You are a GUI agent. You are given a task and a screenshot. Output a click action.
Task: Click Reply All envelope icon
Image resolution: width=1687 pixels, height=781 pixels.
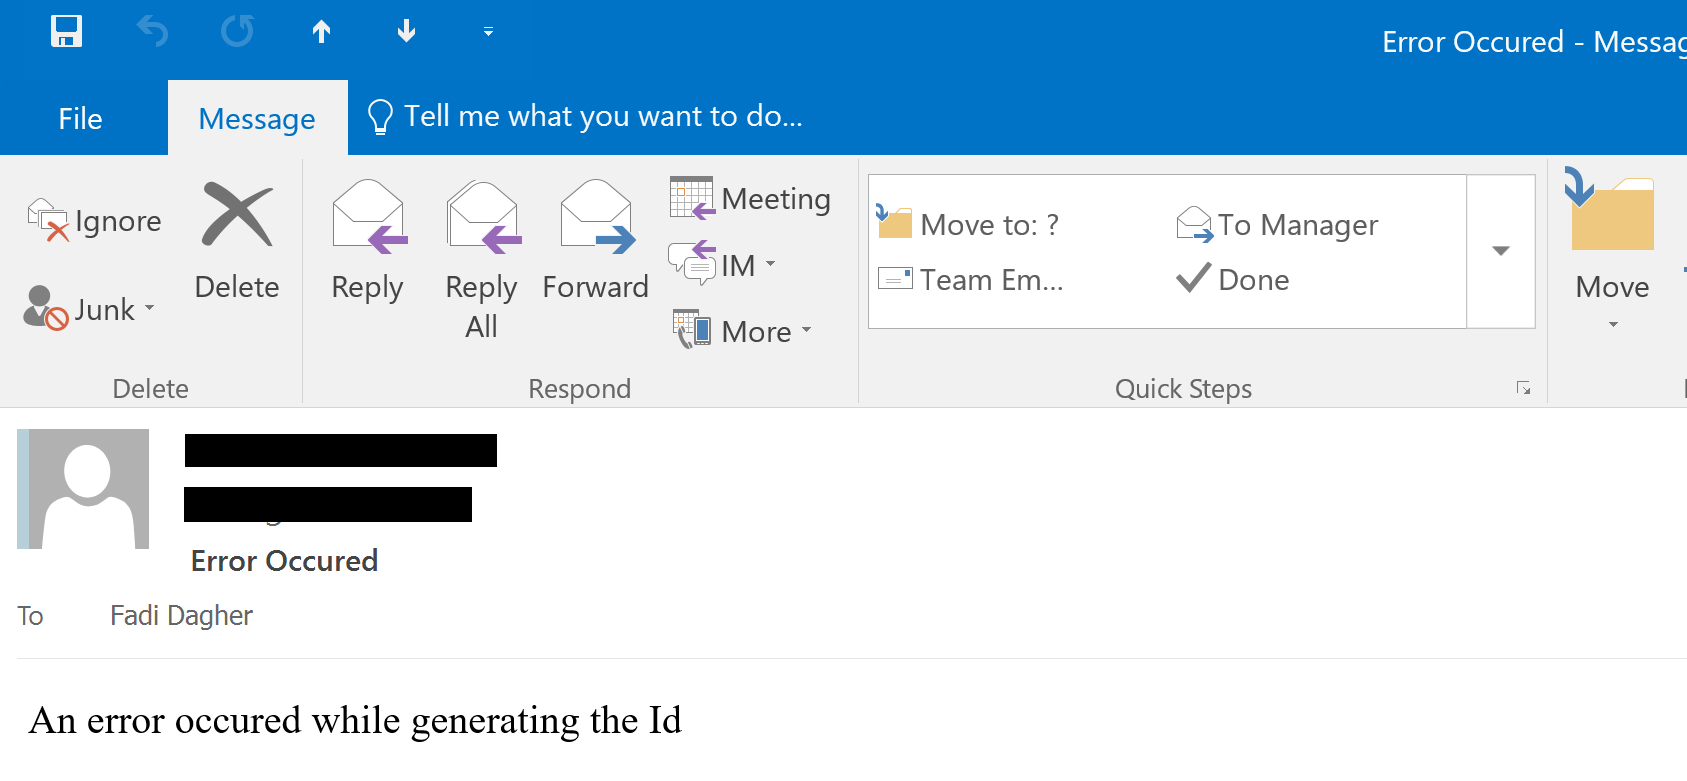[x=482, y=218]
